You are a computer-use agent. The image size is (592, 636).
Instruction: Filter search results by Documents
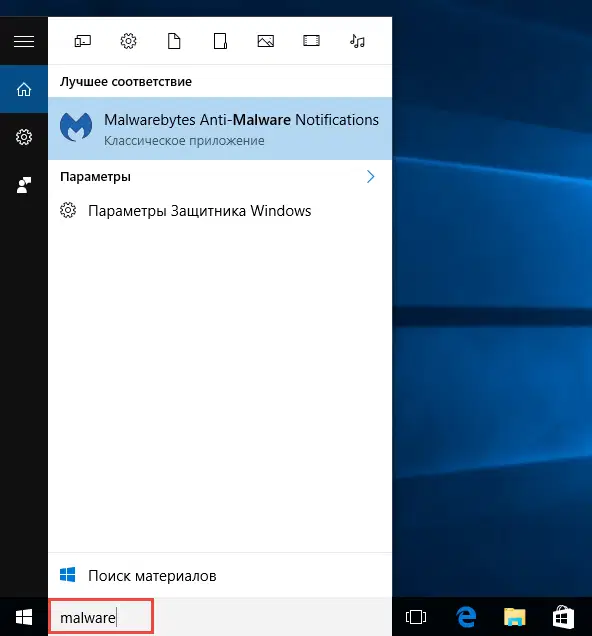point(174,41)
